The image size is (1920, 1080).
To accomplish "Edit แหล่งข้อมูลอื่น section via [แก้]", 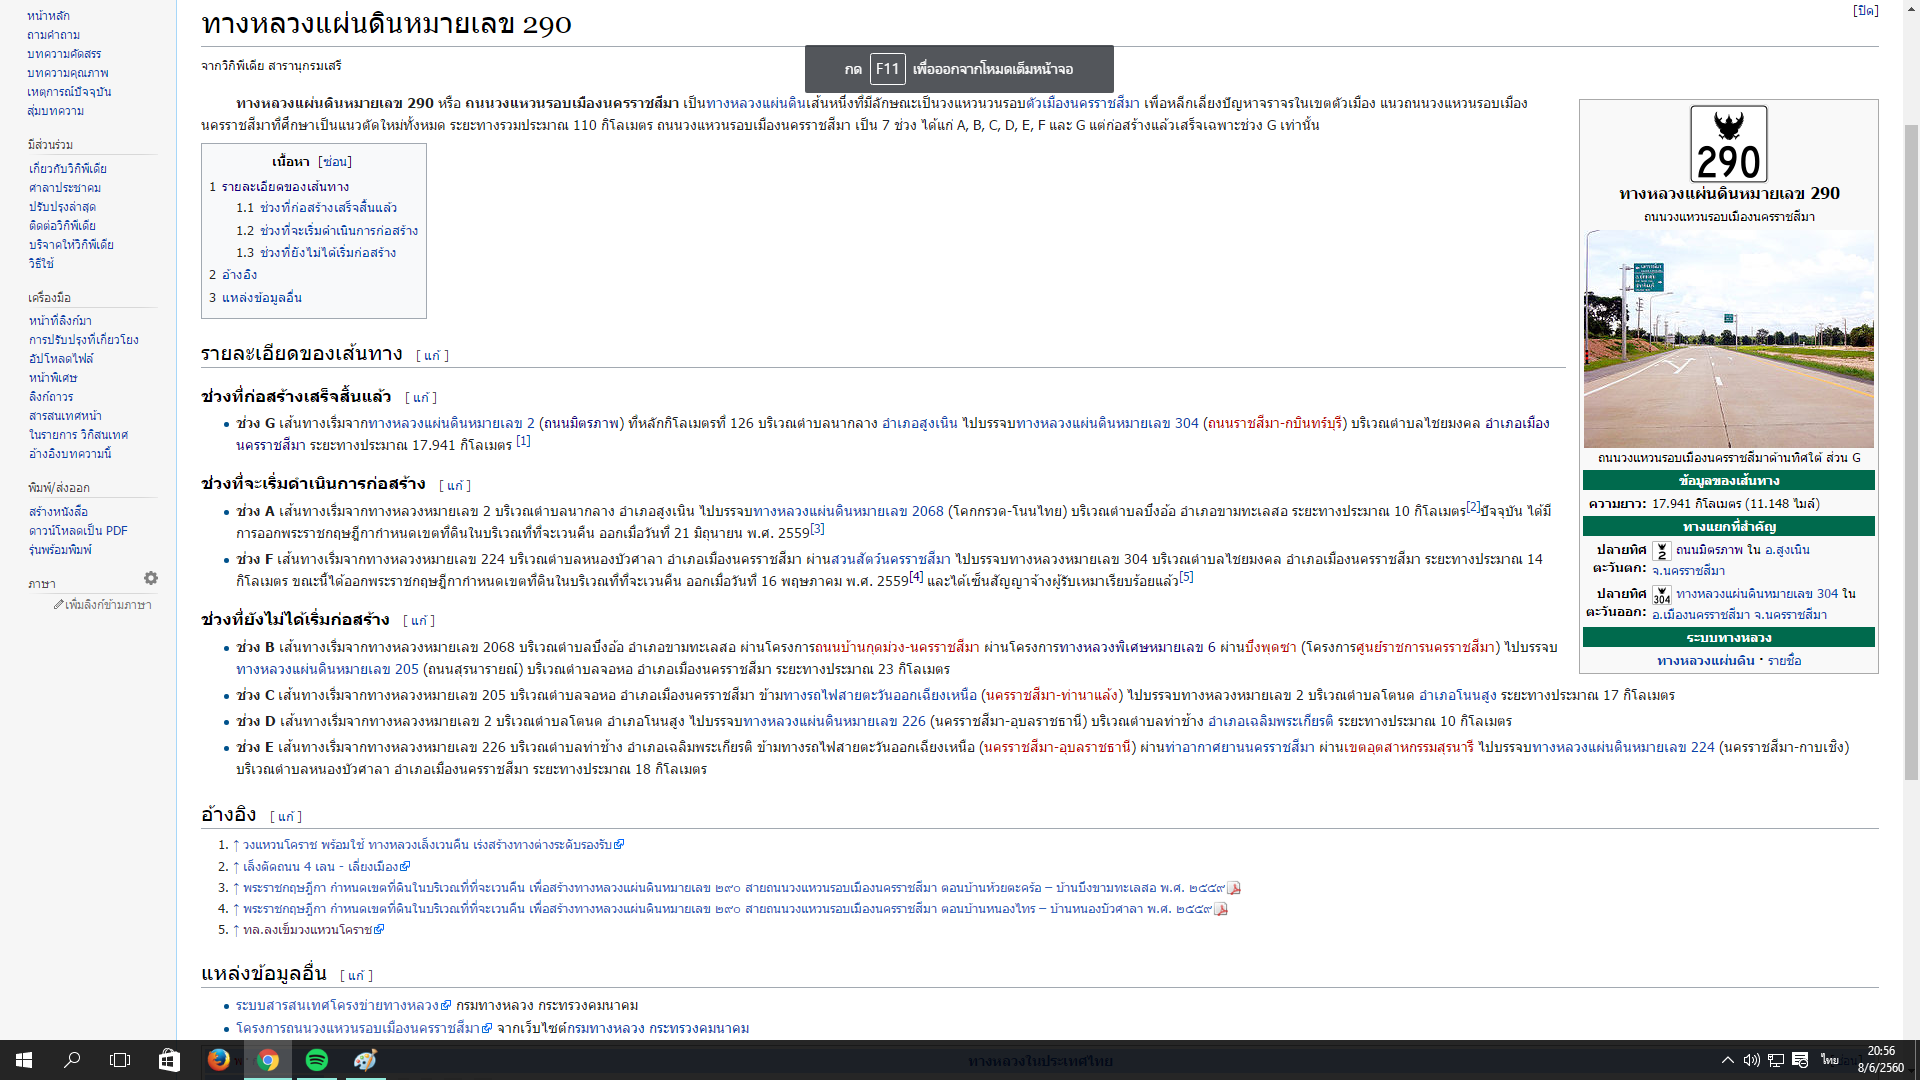I will (356, 976).
